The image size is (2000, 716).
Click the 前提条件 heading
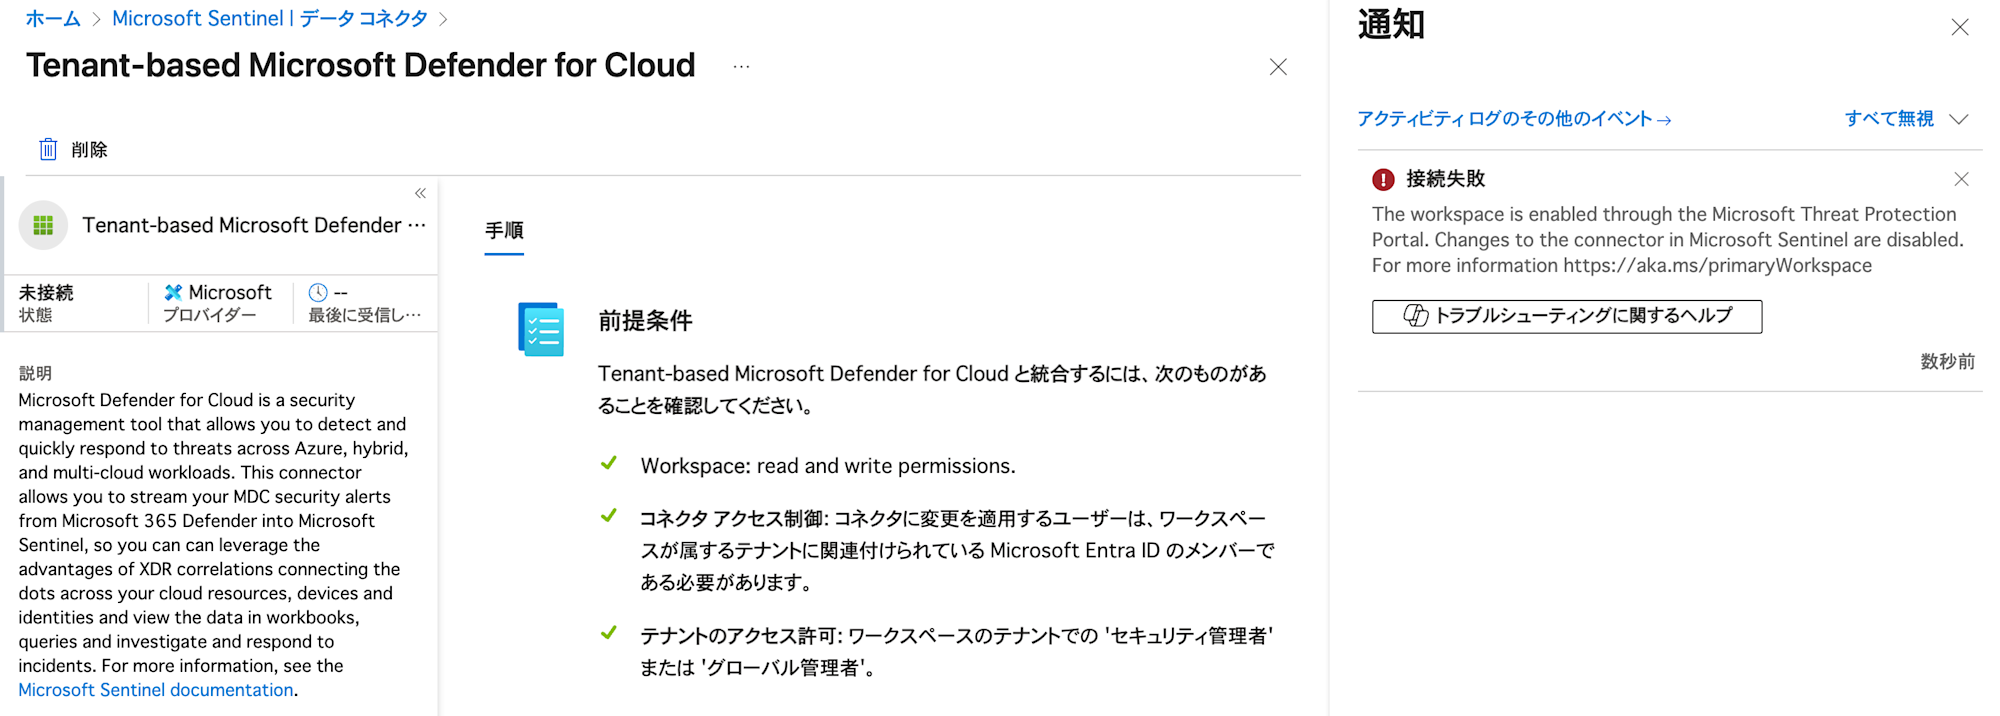645,321
